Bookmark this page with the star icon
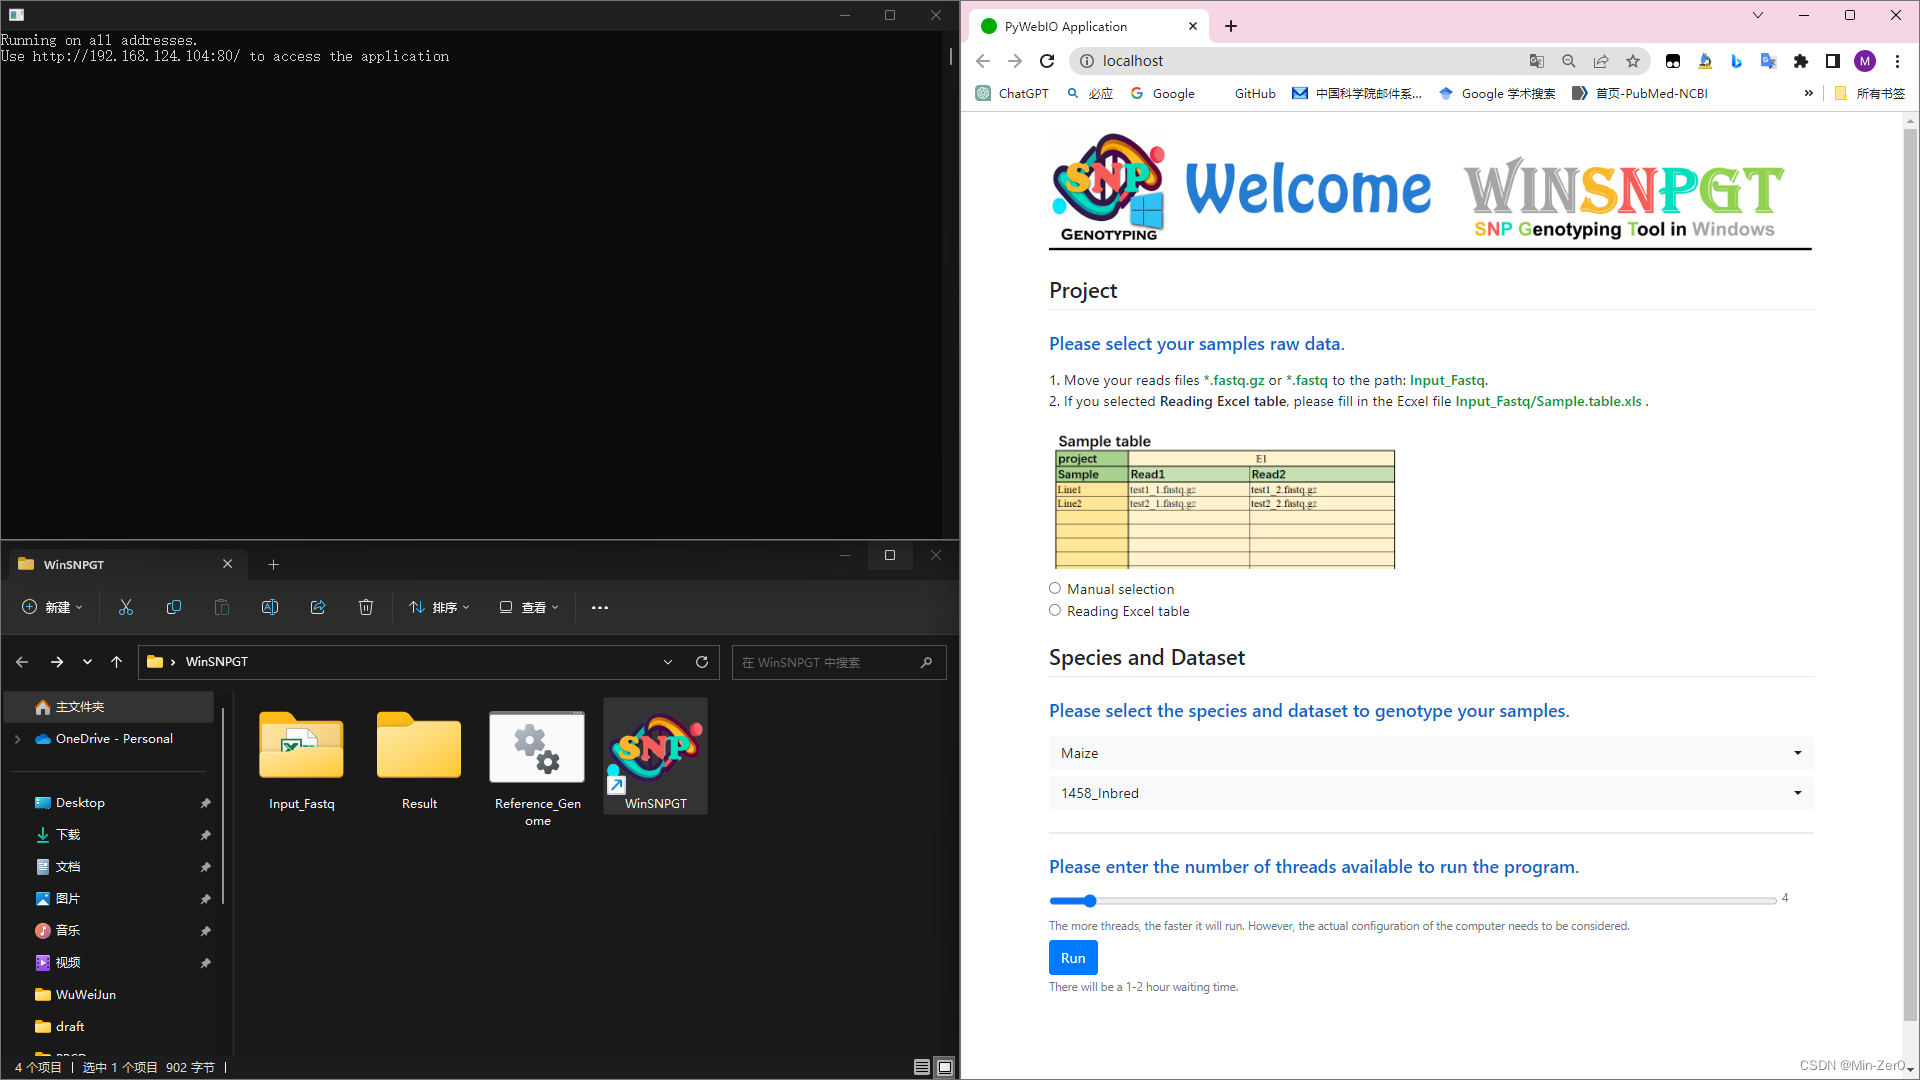1920x1080 pixels. (x=1633, y=61)
